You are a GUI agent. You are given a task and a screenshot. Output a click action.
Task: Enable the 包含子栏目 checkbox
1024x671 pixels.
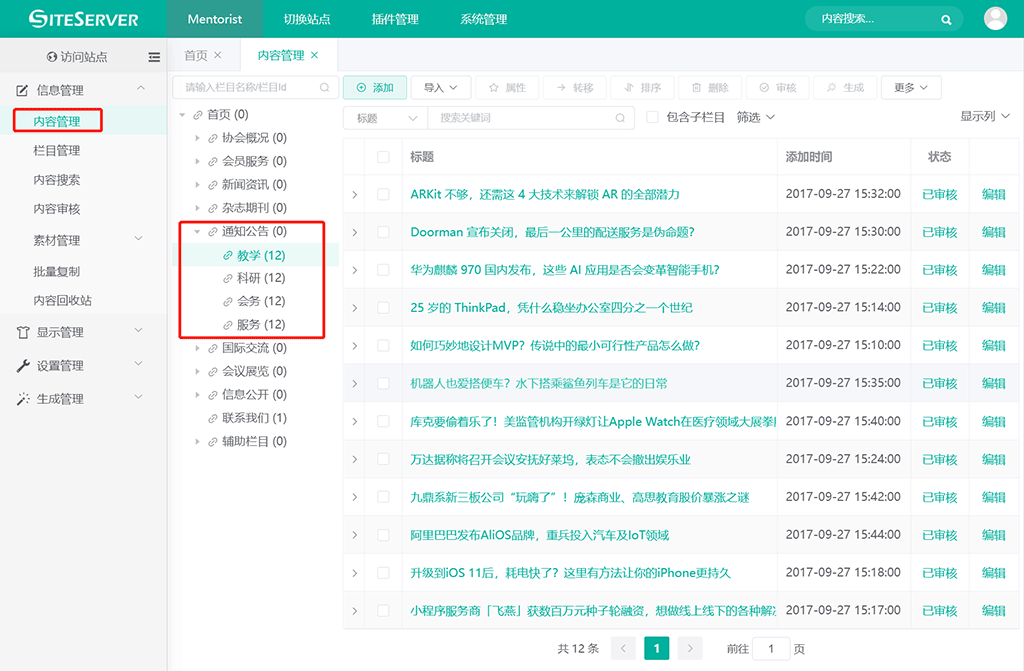click(652, 117)
